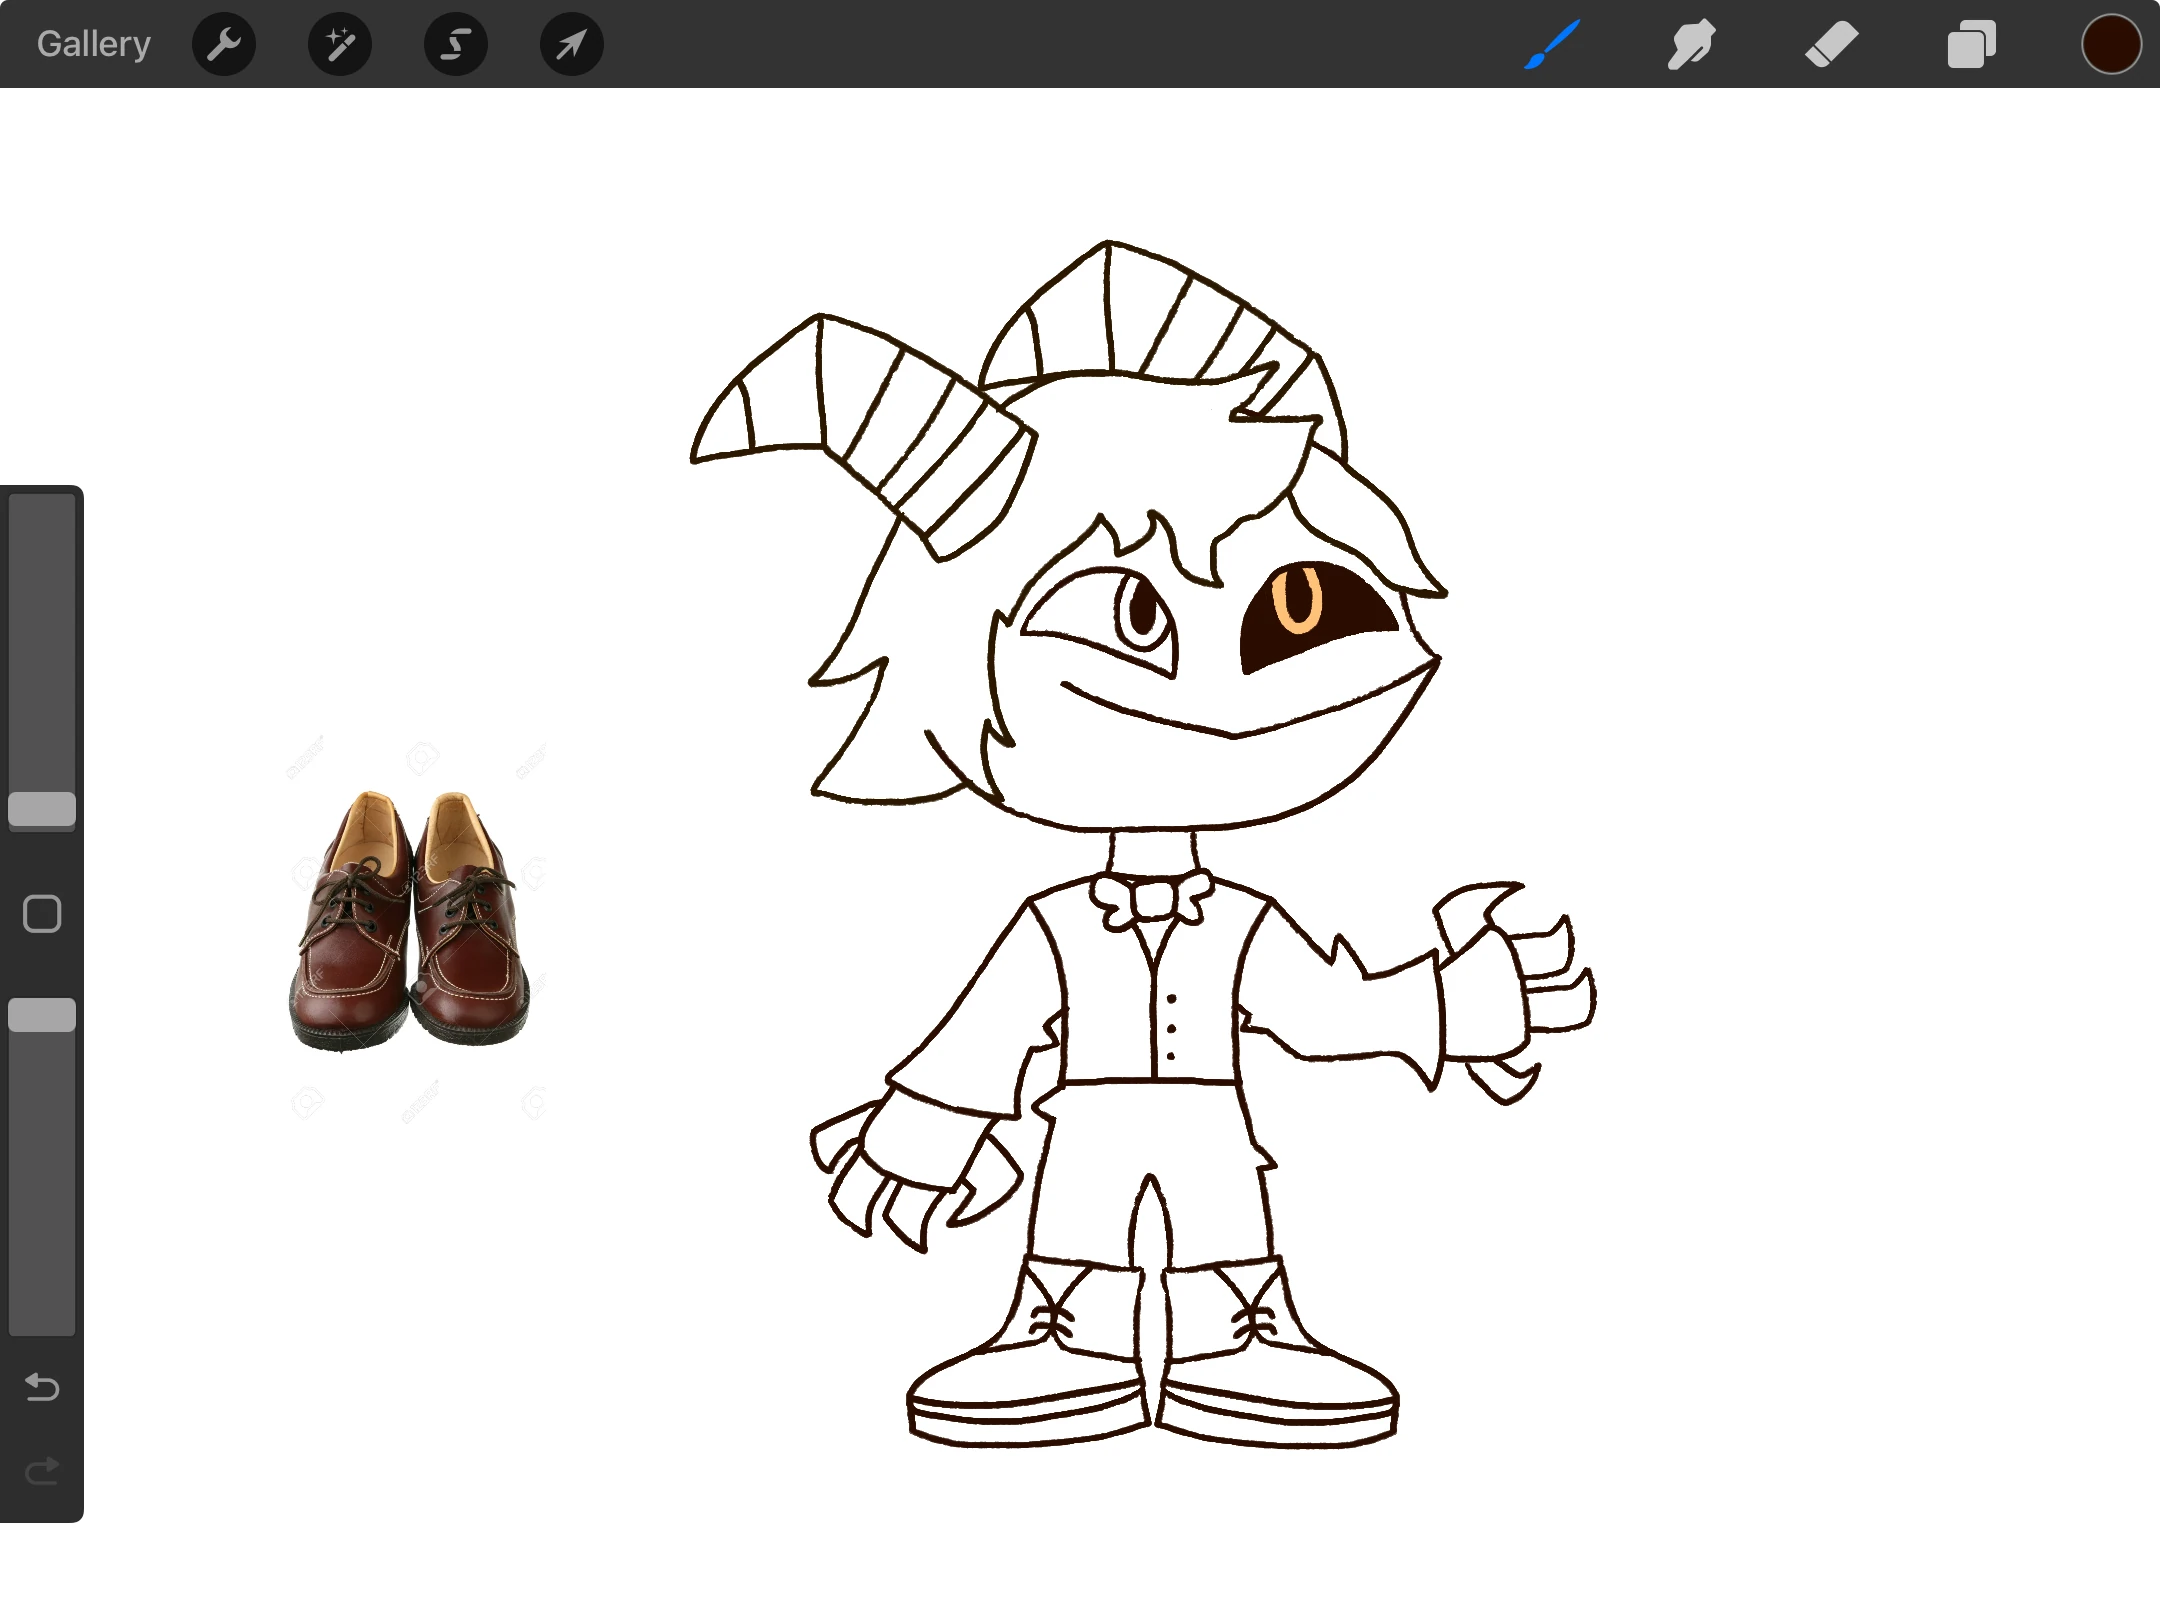The height and width of the screenshot is (1620, 2160).
Task: Select the Eraser tool
Action: [1832, 44]
